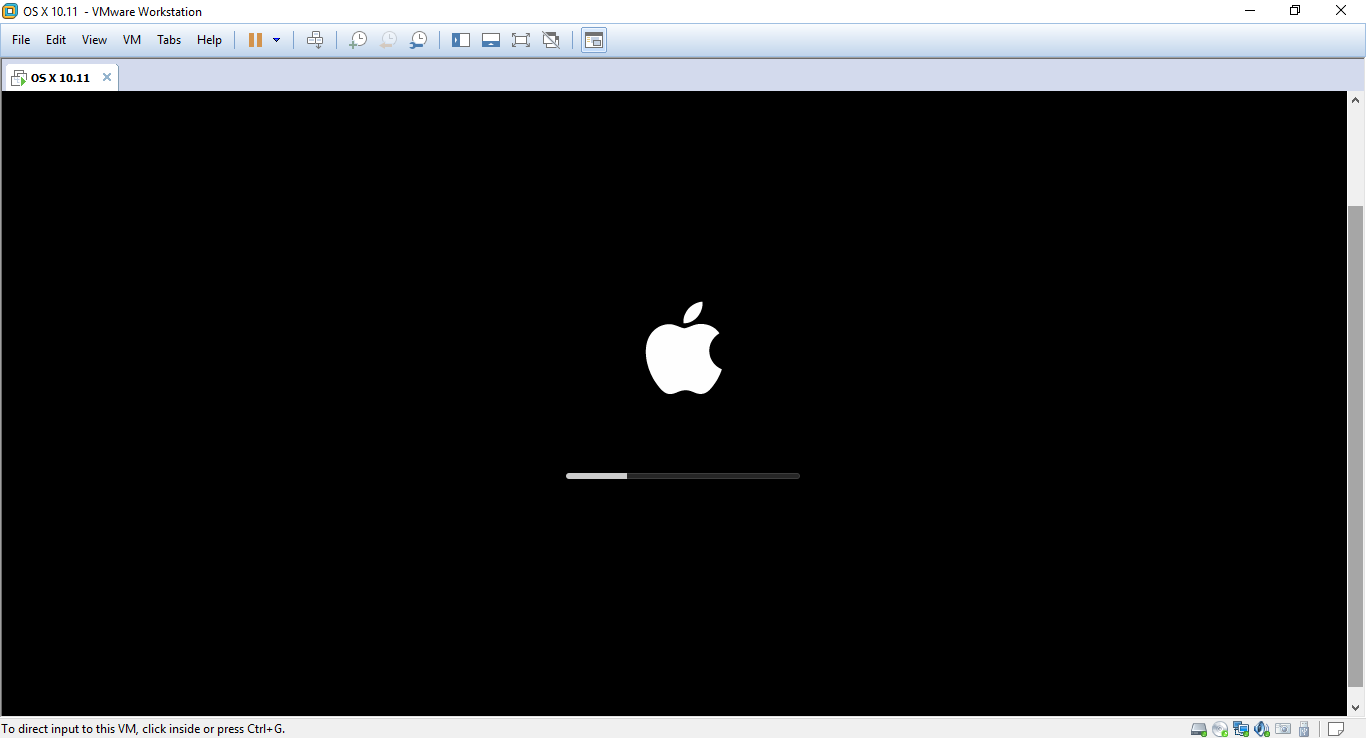Click the CD/DVD drive status icon

pos(1220,729)
